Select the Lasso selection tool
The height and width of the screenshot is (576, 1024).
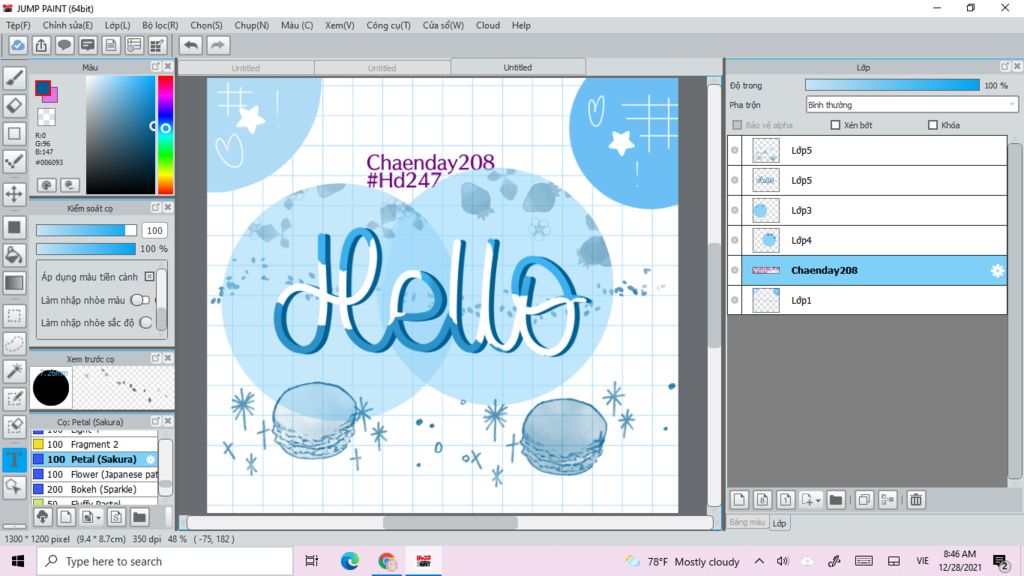pyautogui.click(x=14, y=344)
